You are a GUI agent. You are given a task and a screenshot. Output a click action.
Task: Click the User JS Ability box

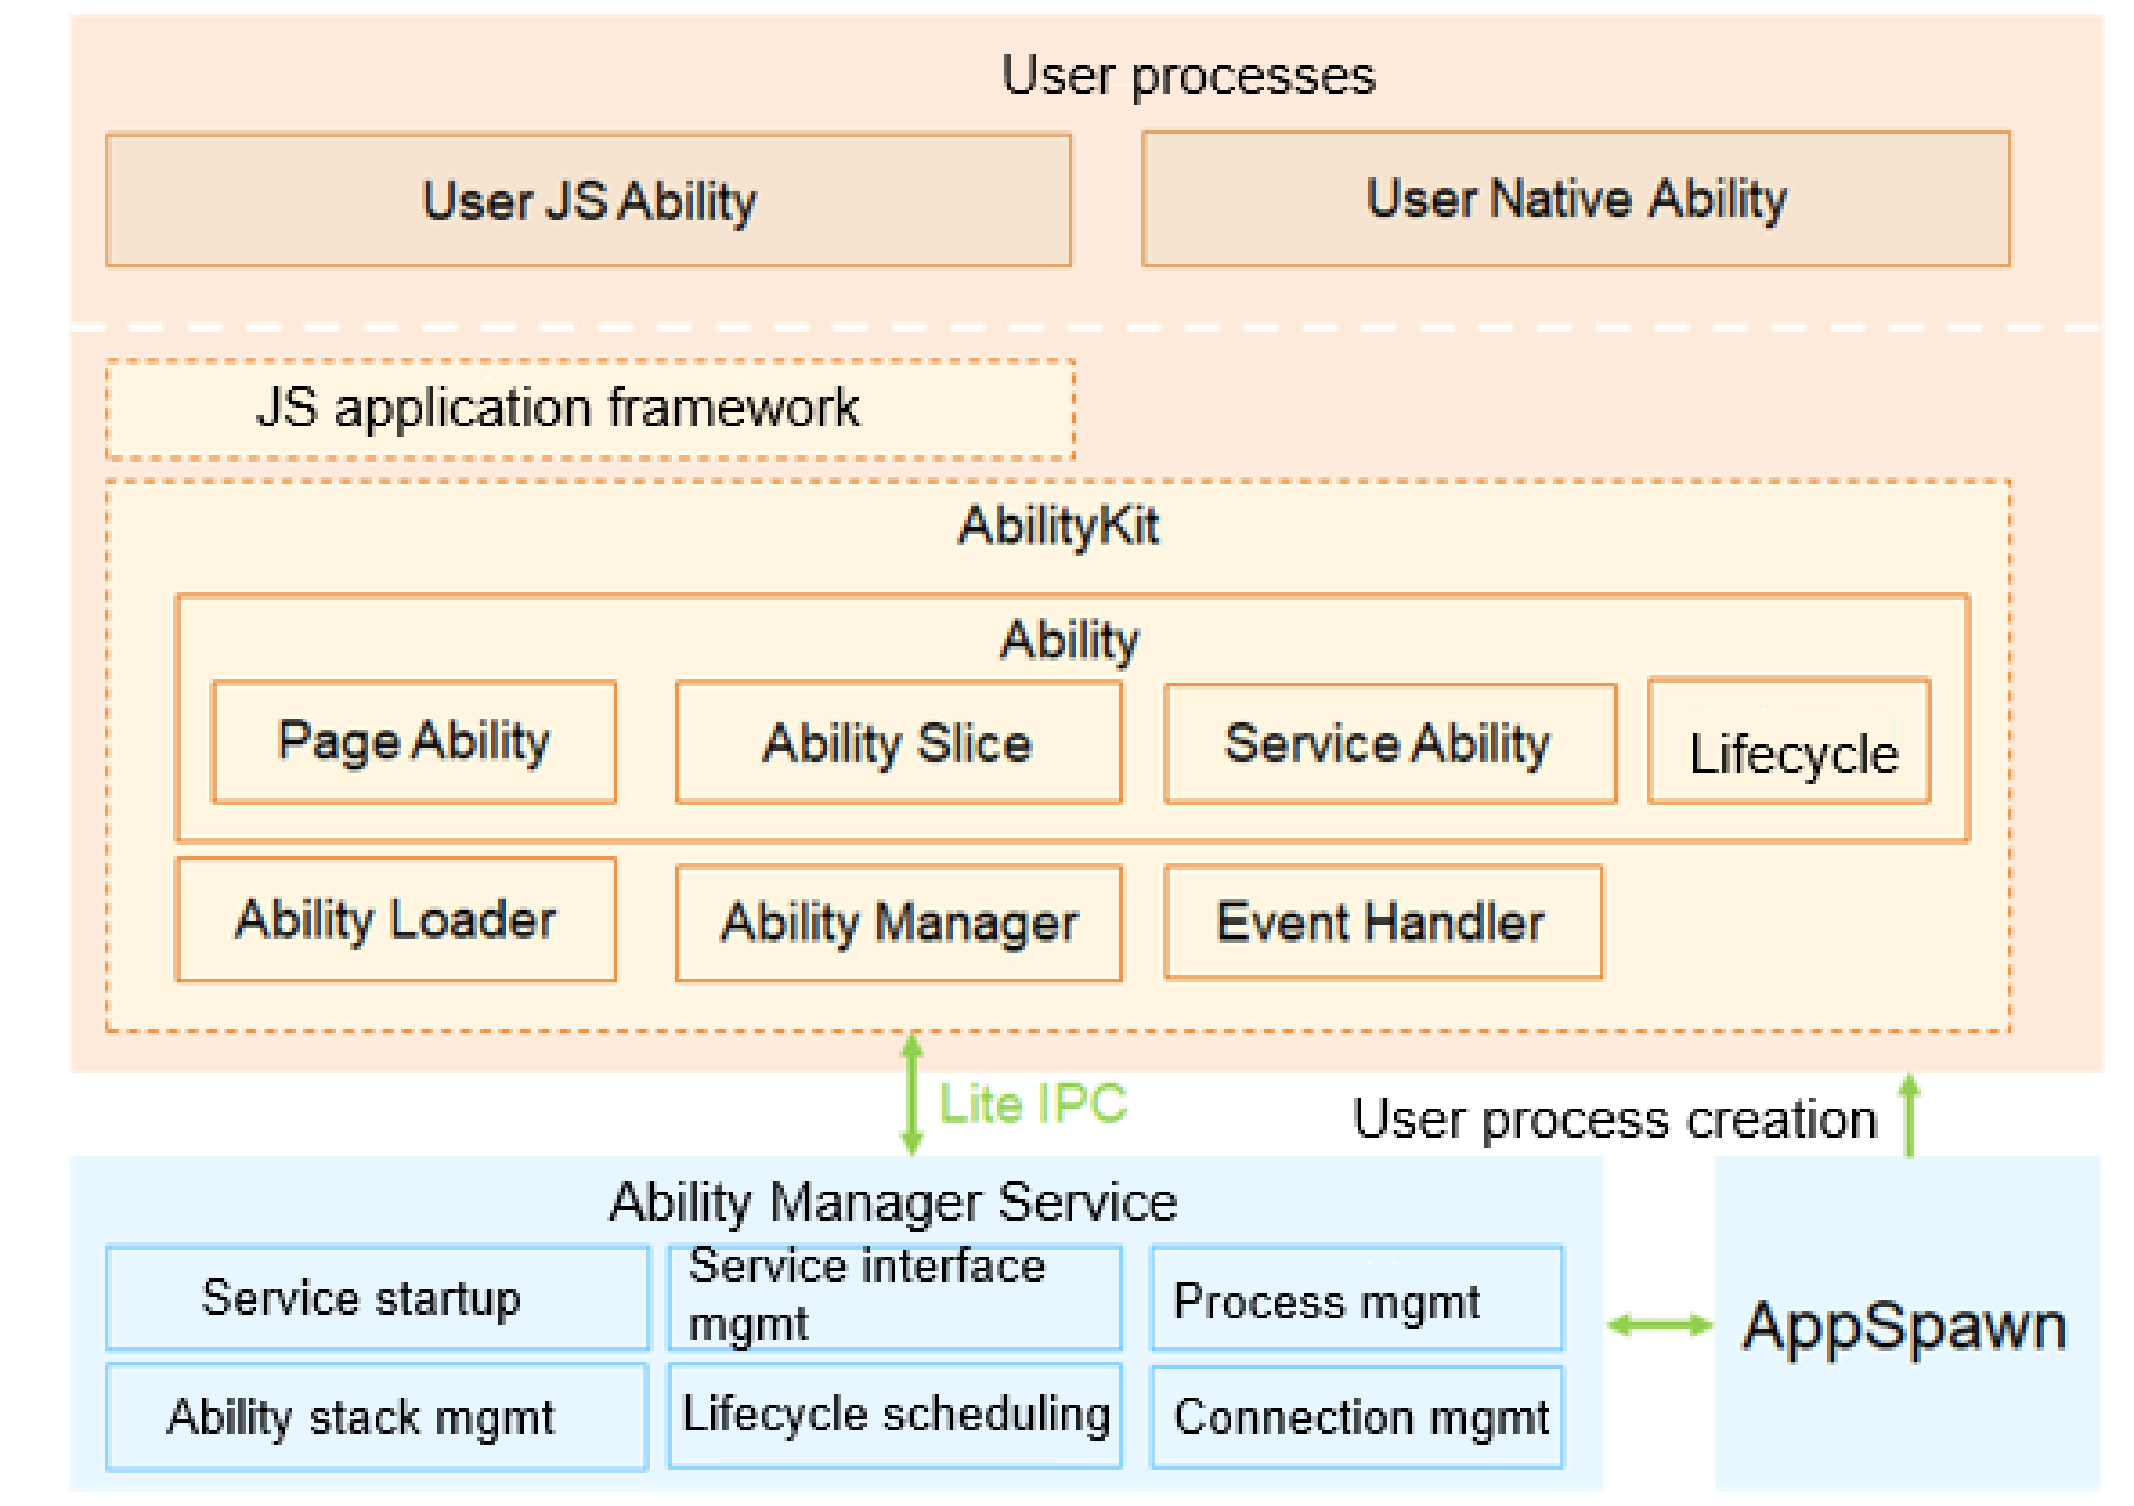pyautogui.click(x=588, y=200)
